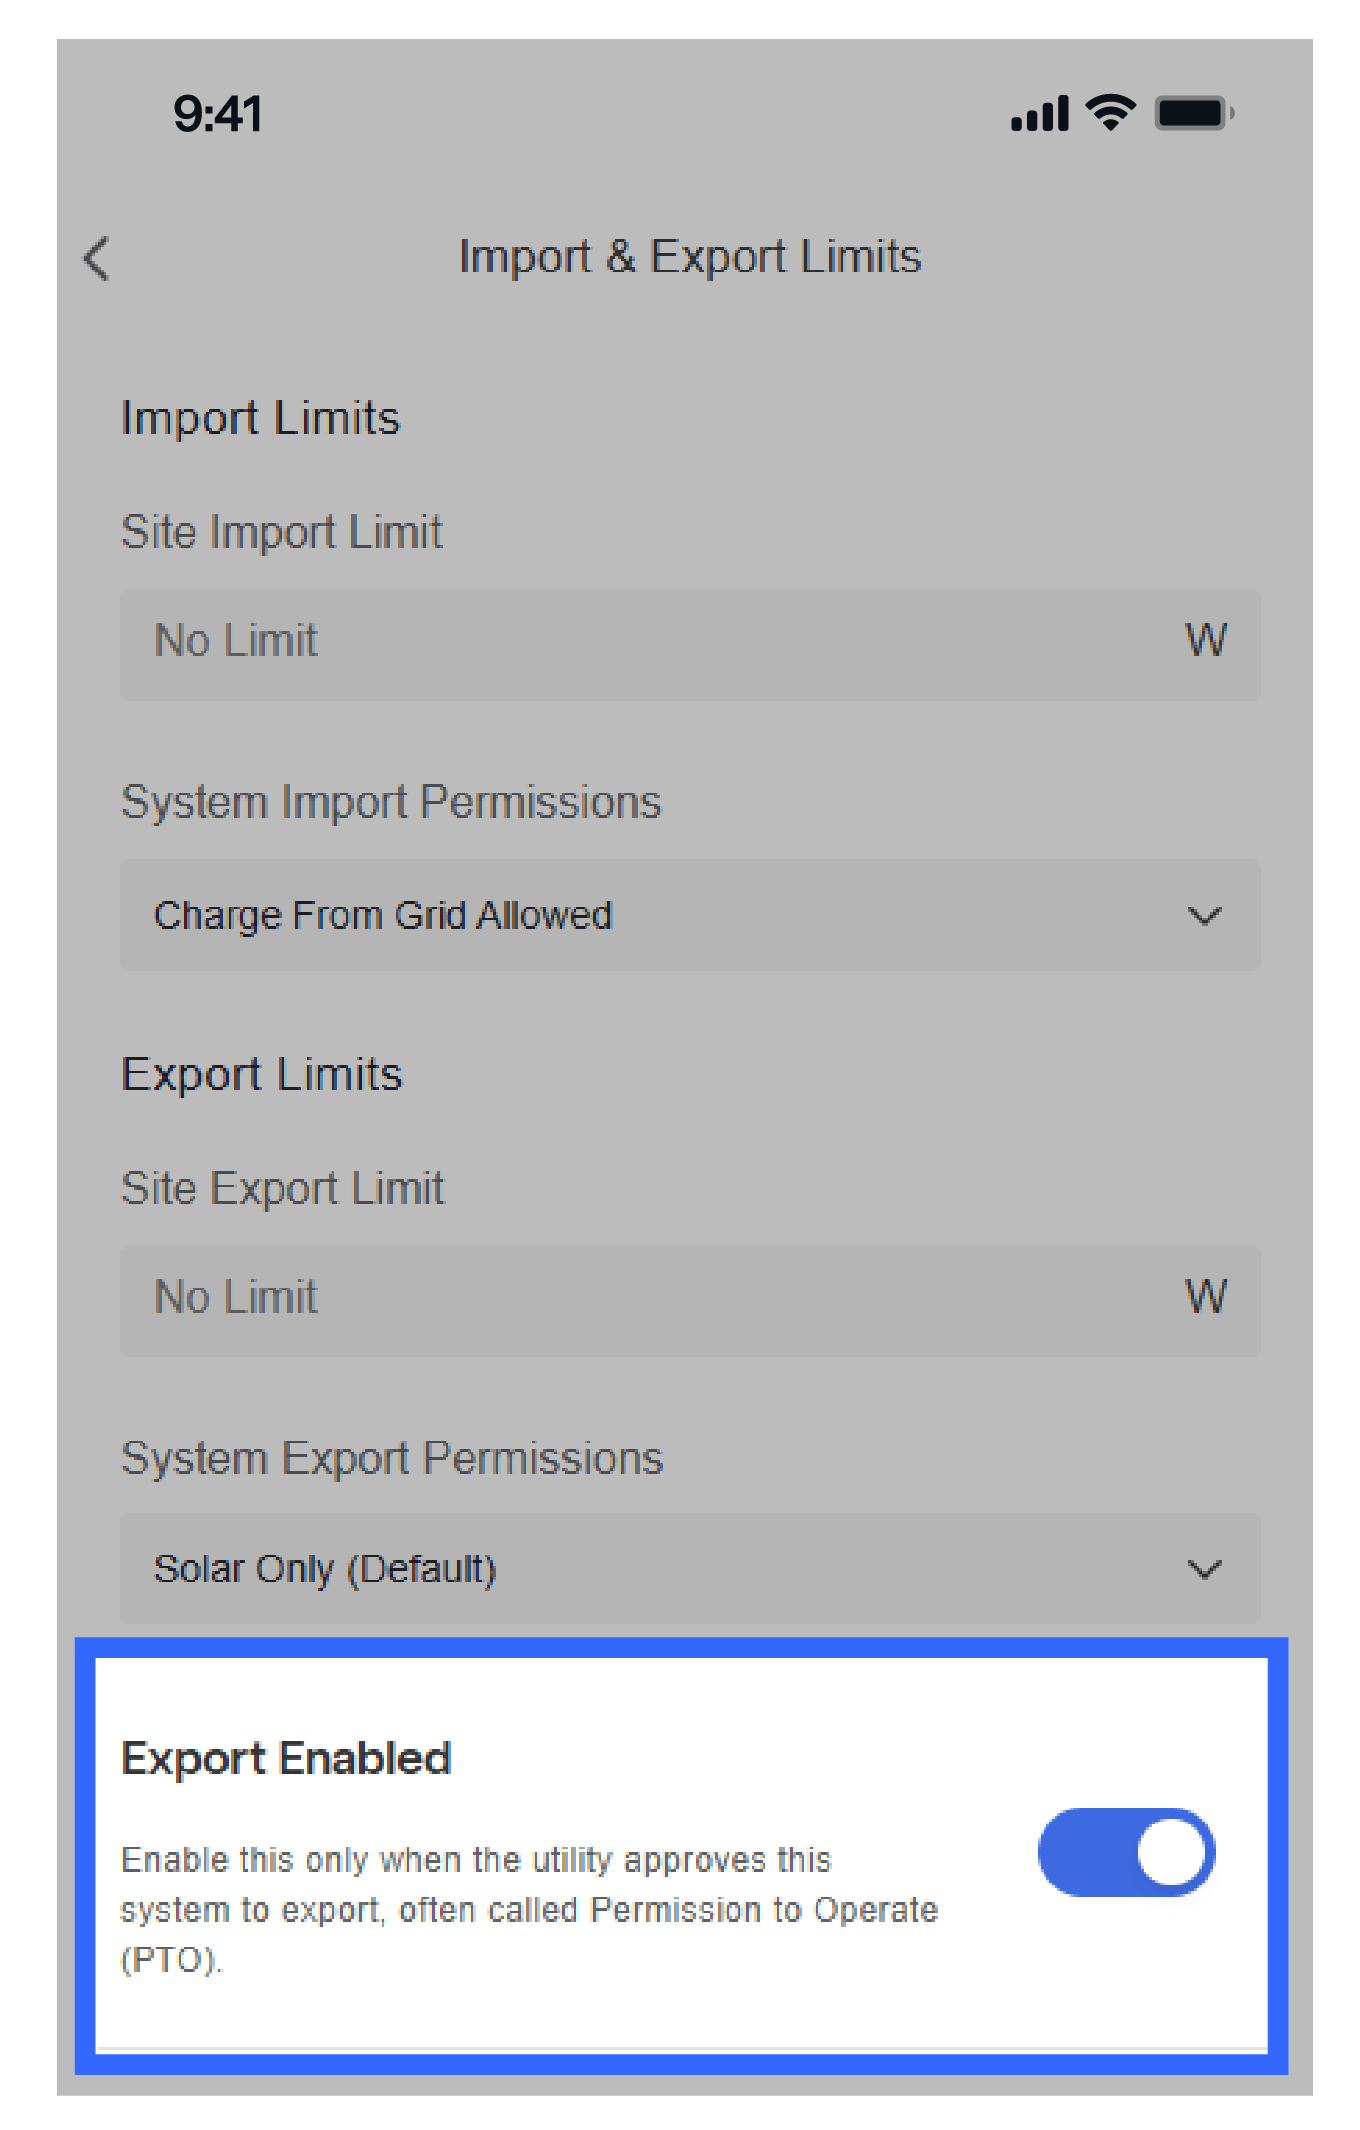Viewport: 1360px width, 2130px height.
Task: Tap the cellular signal strength icon
Action: pos(1039,114)
